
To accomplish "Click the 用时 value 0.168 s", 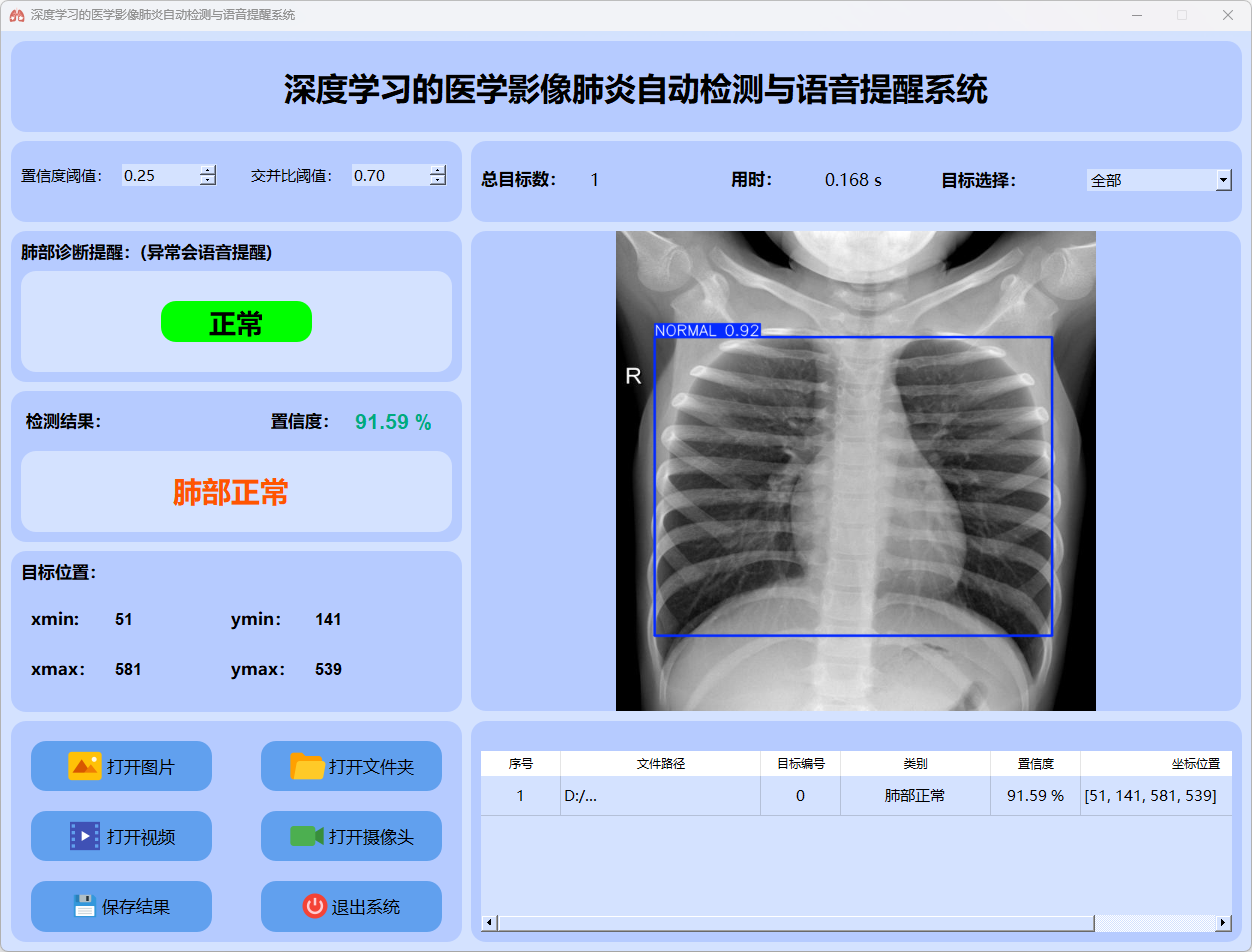I will [853, 181].
